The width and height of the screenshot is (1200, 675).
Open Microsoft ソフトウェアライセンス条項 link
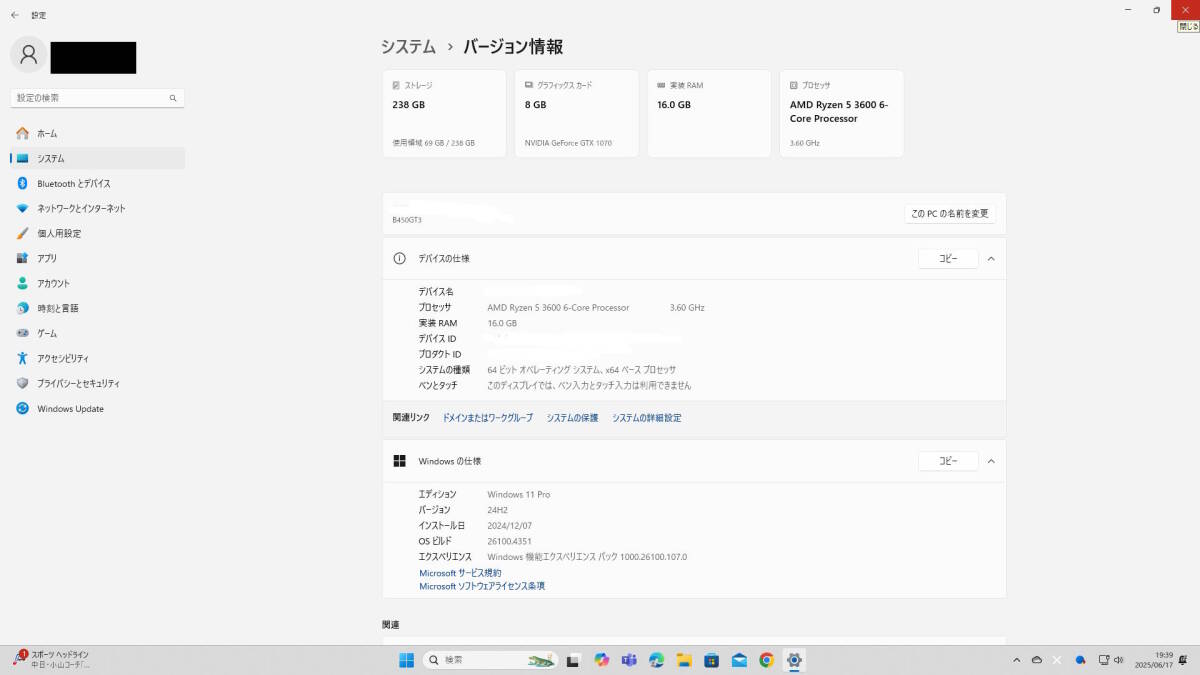482,586
